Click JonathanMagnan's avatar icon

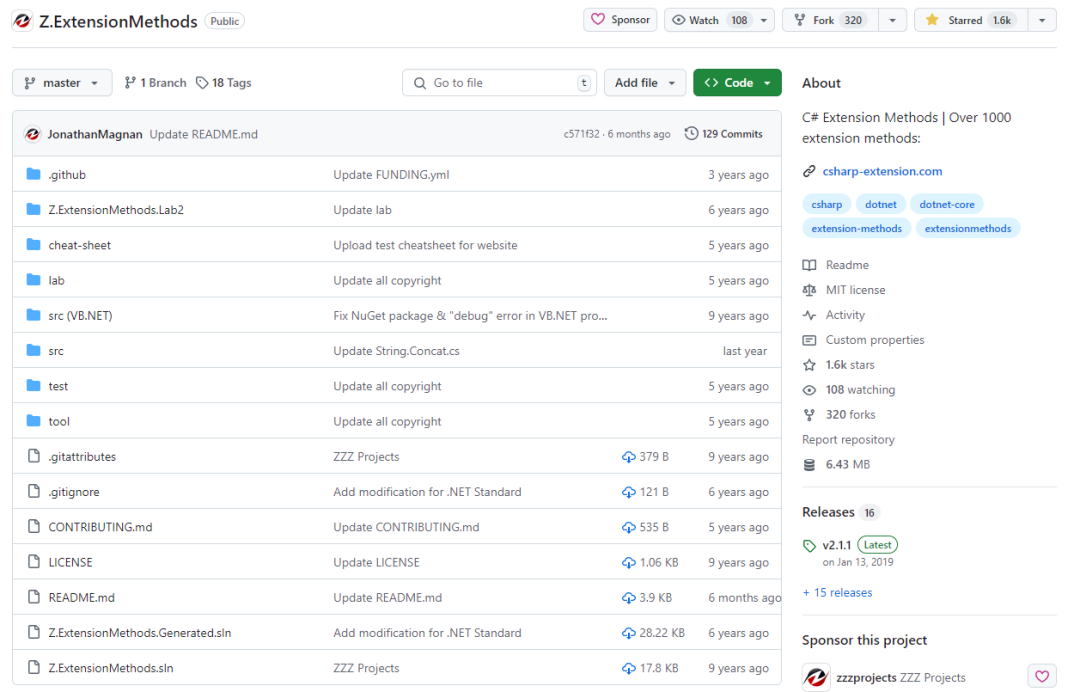click(x=33, y=134)
